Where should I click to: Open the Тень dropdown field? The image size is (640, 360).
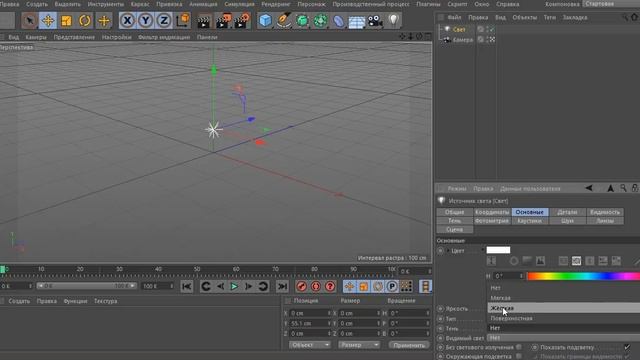pos(564,328)
